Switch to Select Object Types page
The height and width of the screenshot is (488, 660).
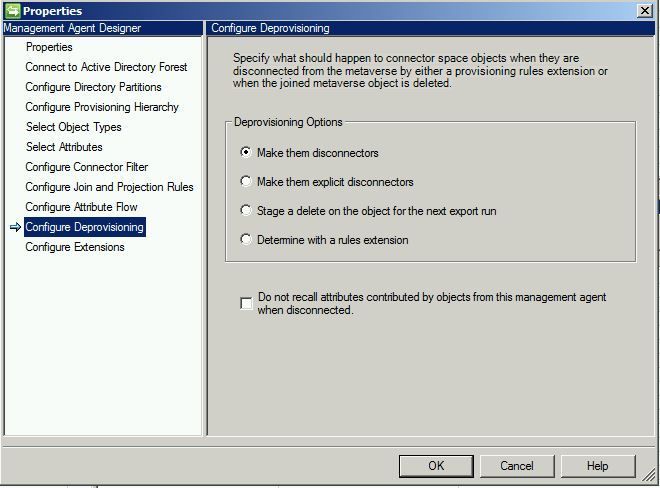click(x=74, y=127)
